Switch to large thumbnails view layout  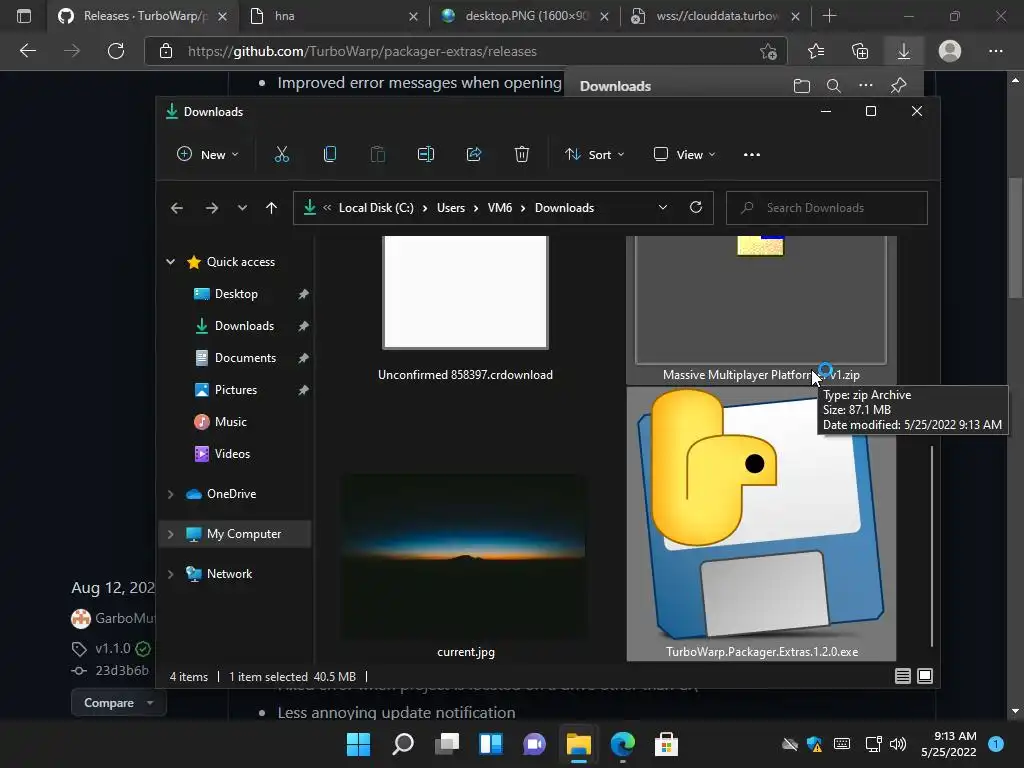(925, 677)
